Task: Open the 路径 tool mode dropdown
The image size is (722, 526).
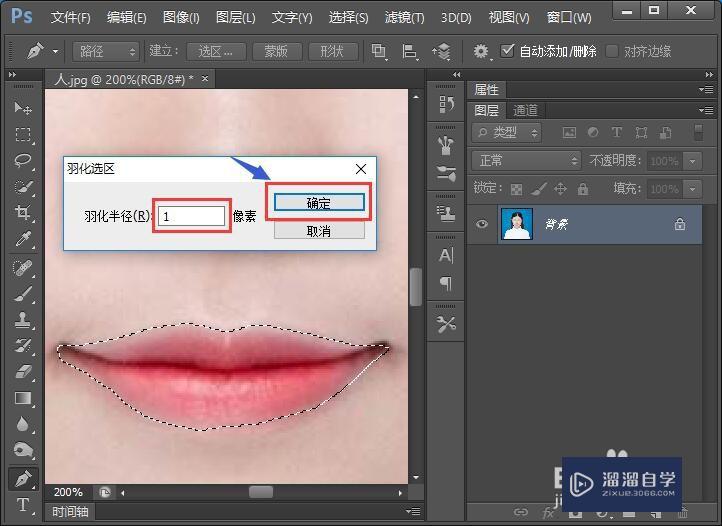Action: (105, 51)
